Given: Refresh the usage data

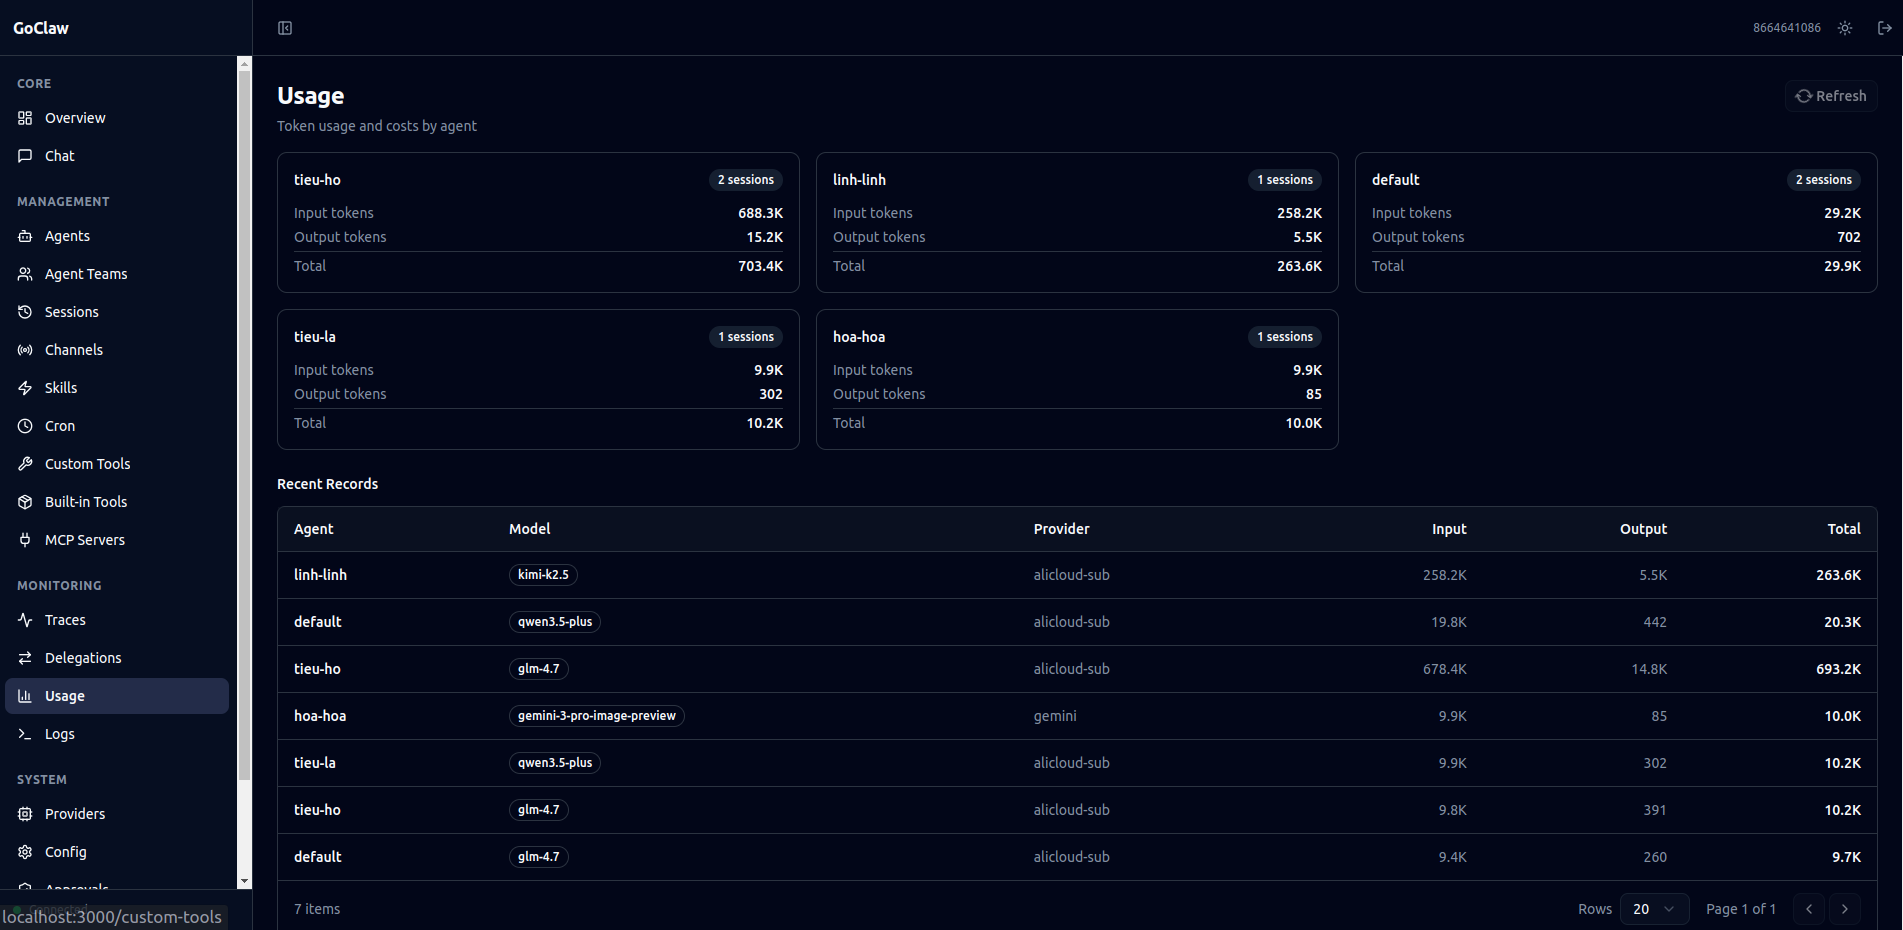Looking at the screenshot, I should click(1831, 96).
